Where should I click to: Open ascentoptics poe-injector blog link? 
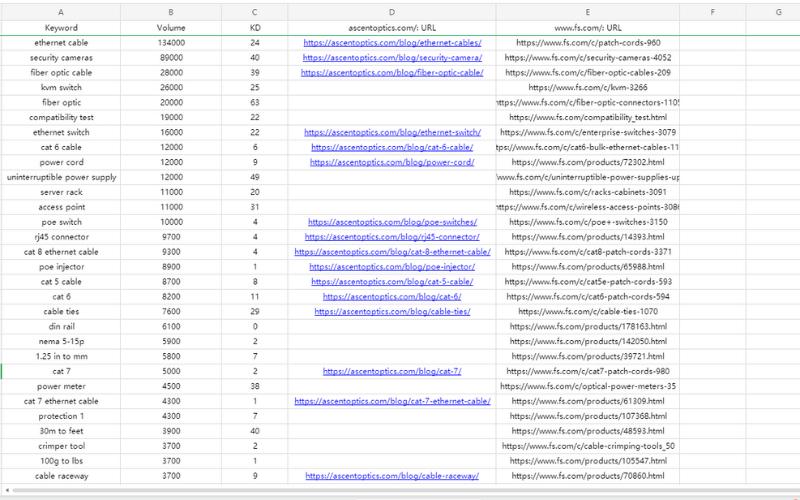(x=392, y=266)
